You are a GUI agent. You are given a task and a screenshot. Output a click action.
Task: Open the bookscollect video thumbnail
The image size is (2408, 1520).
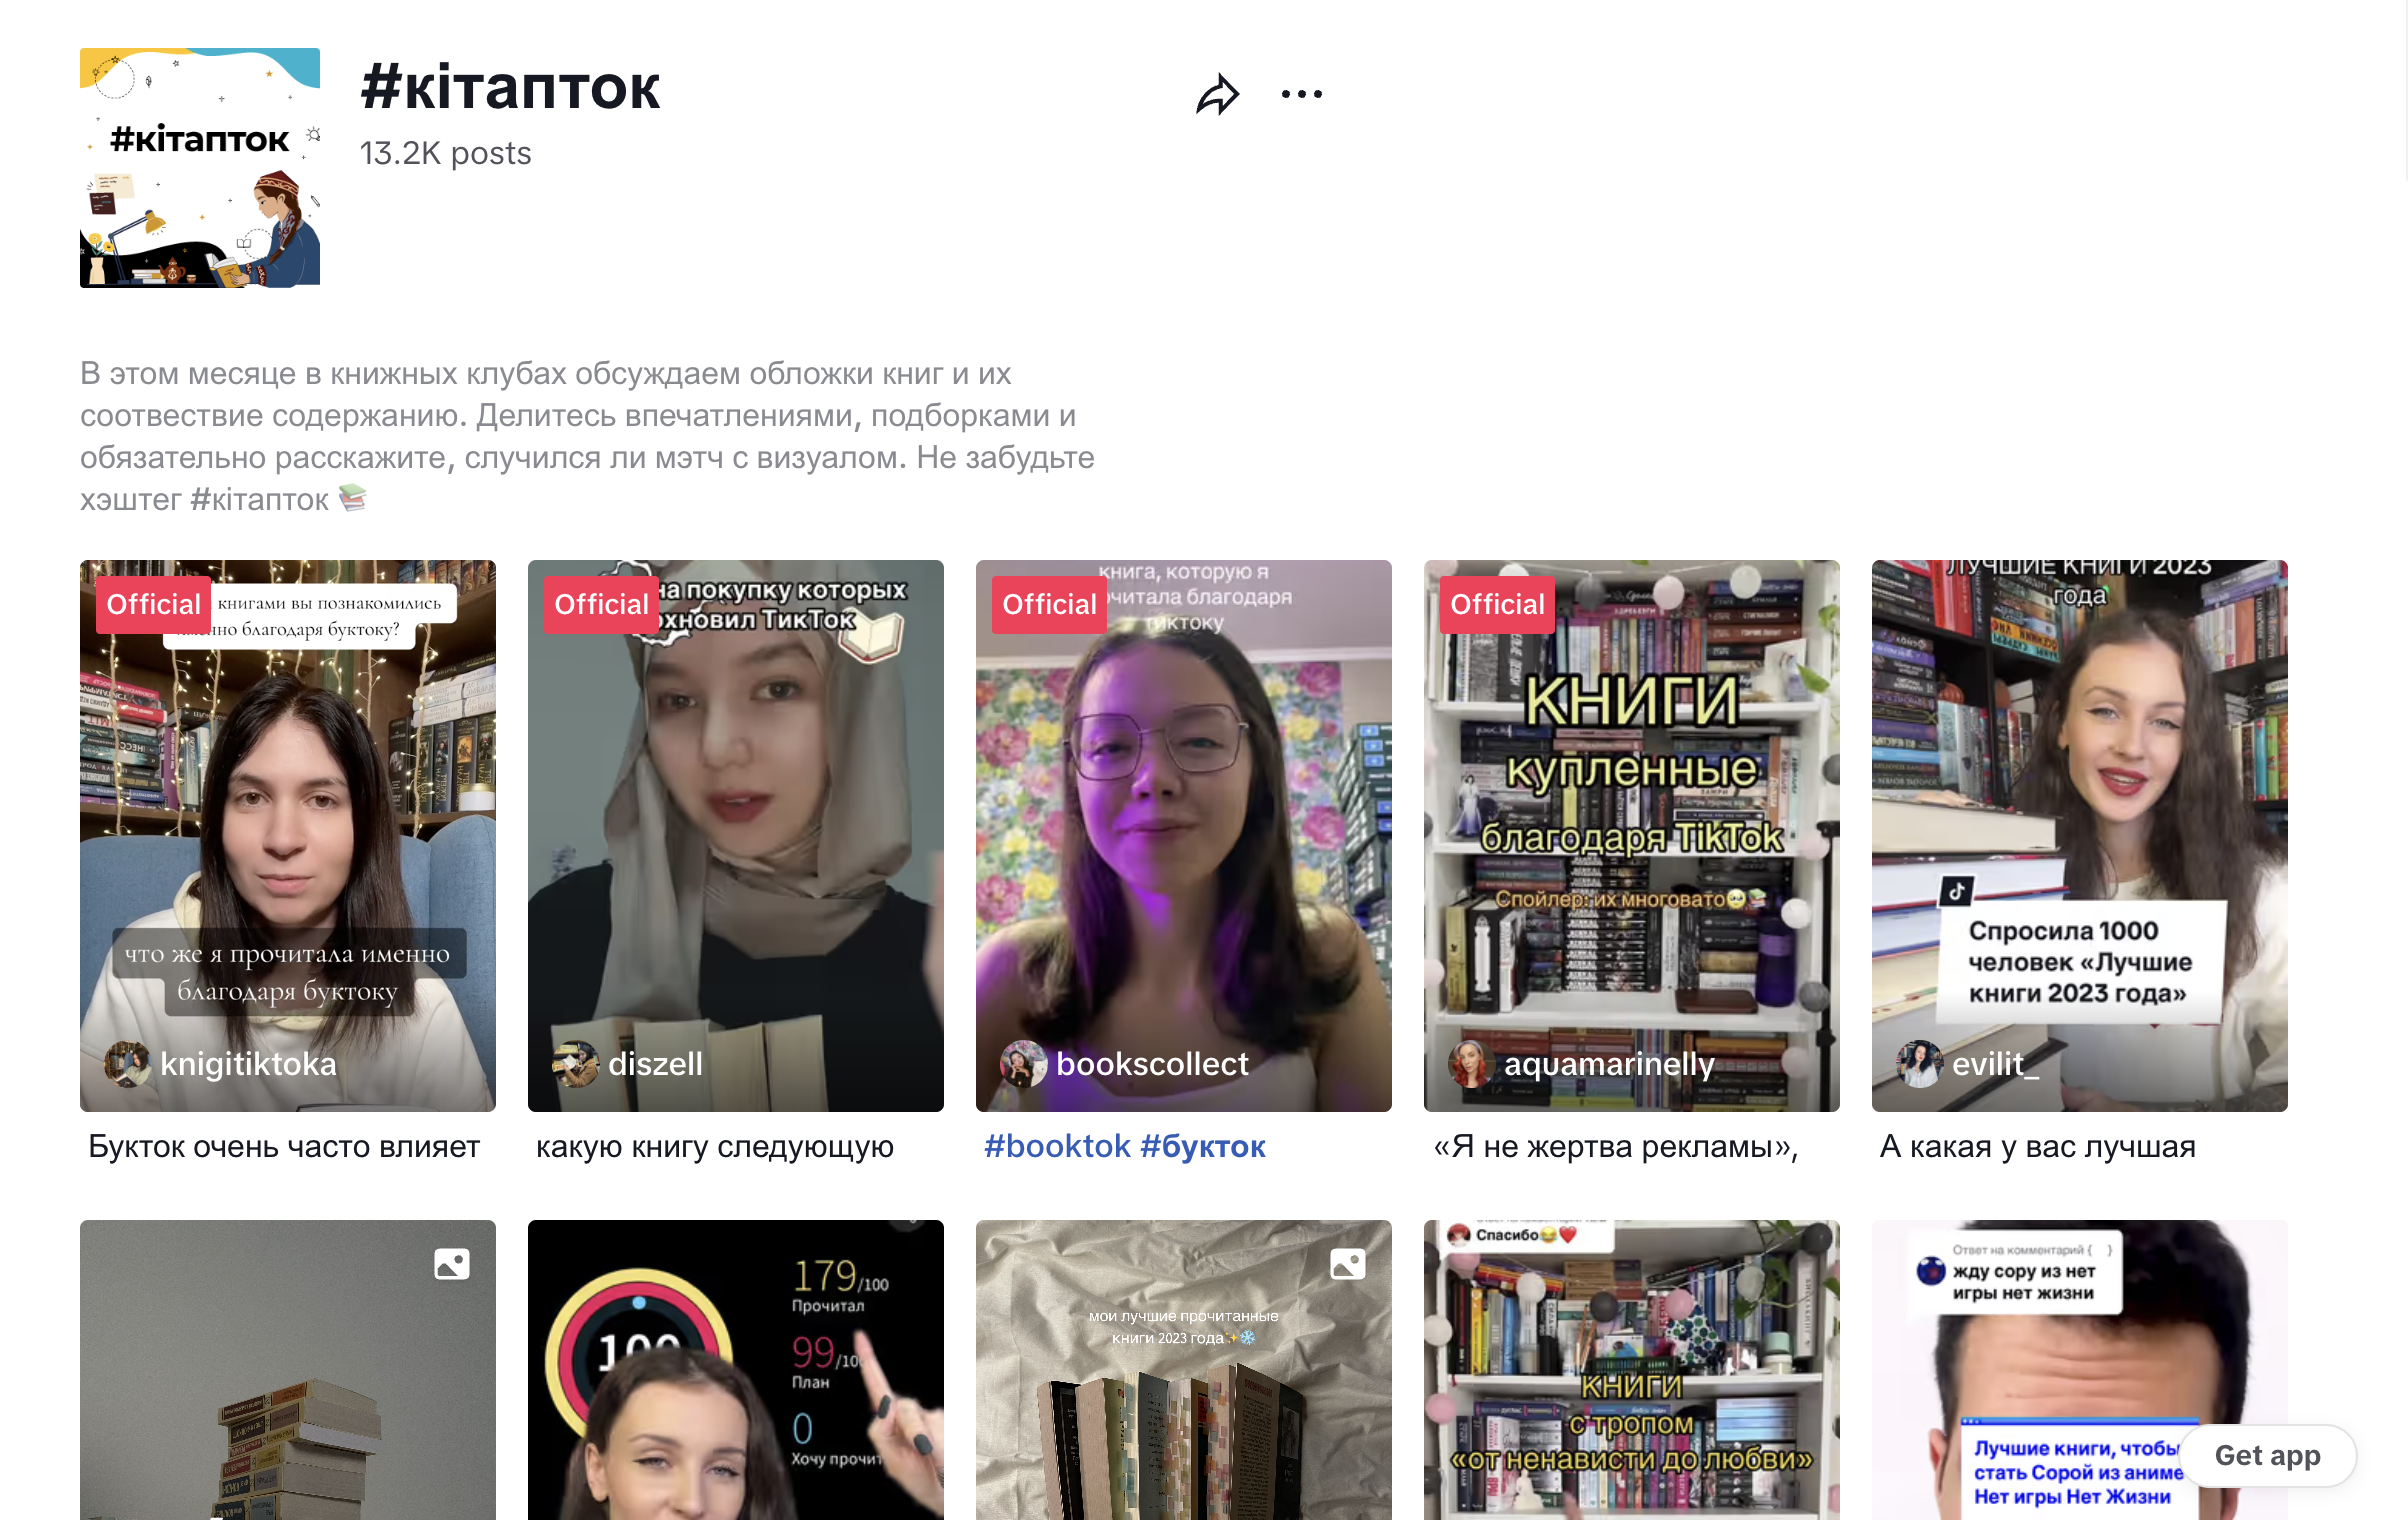1184,836
